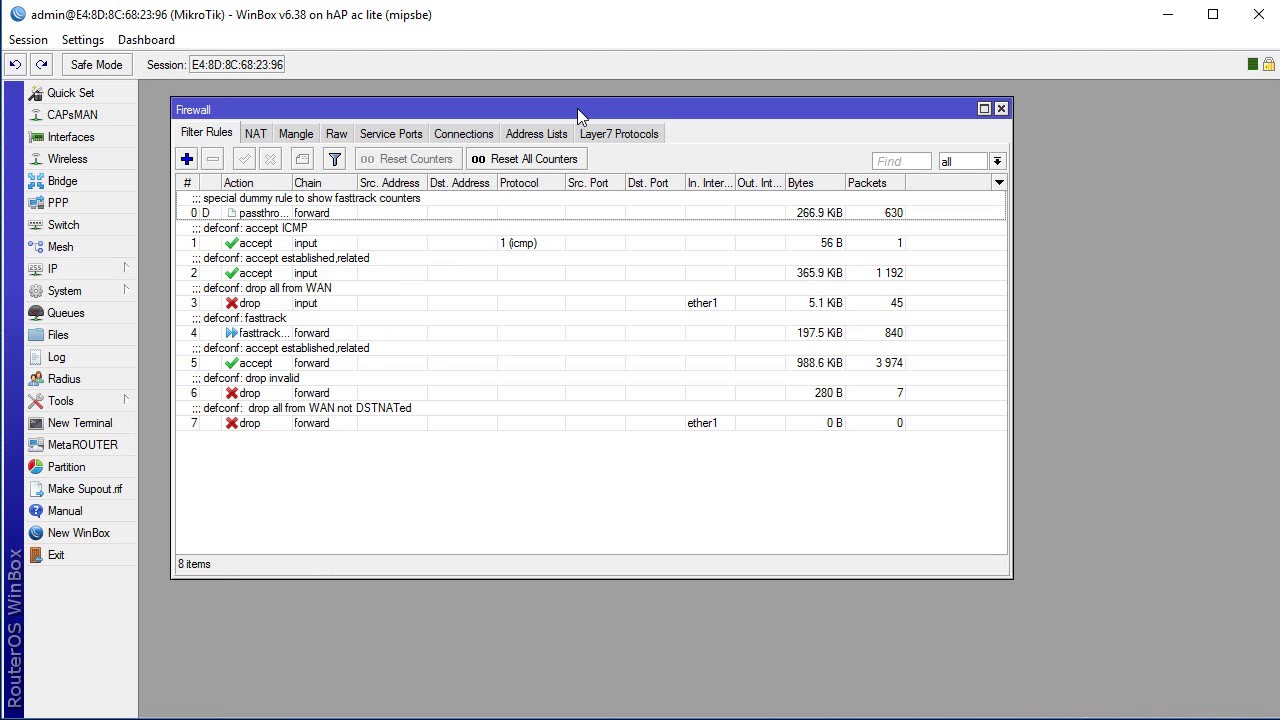Image resolution: width=1280 pixels, height=720 pixels.
Task: Open New WinBox from sidebar
Action: pos(81,533)
